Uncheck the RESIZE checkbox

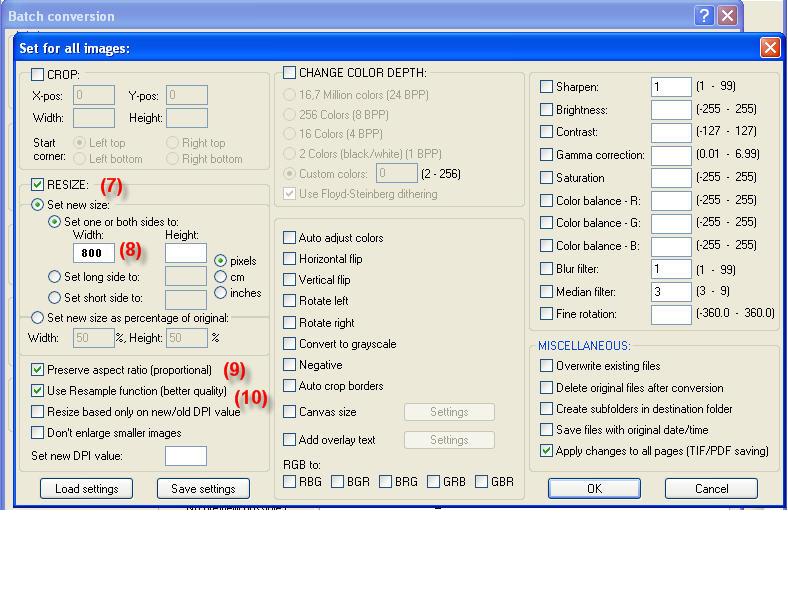click(x=38, y=185)
